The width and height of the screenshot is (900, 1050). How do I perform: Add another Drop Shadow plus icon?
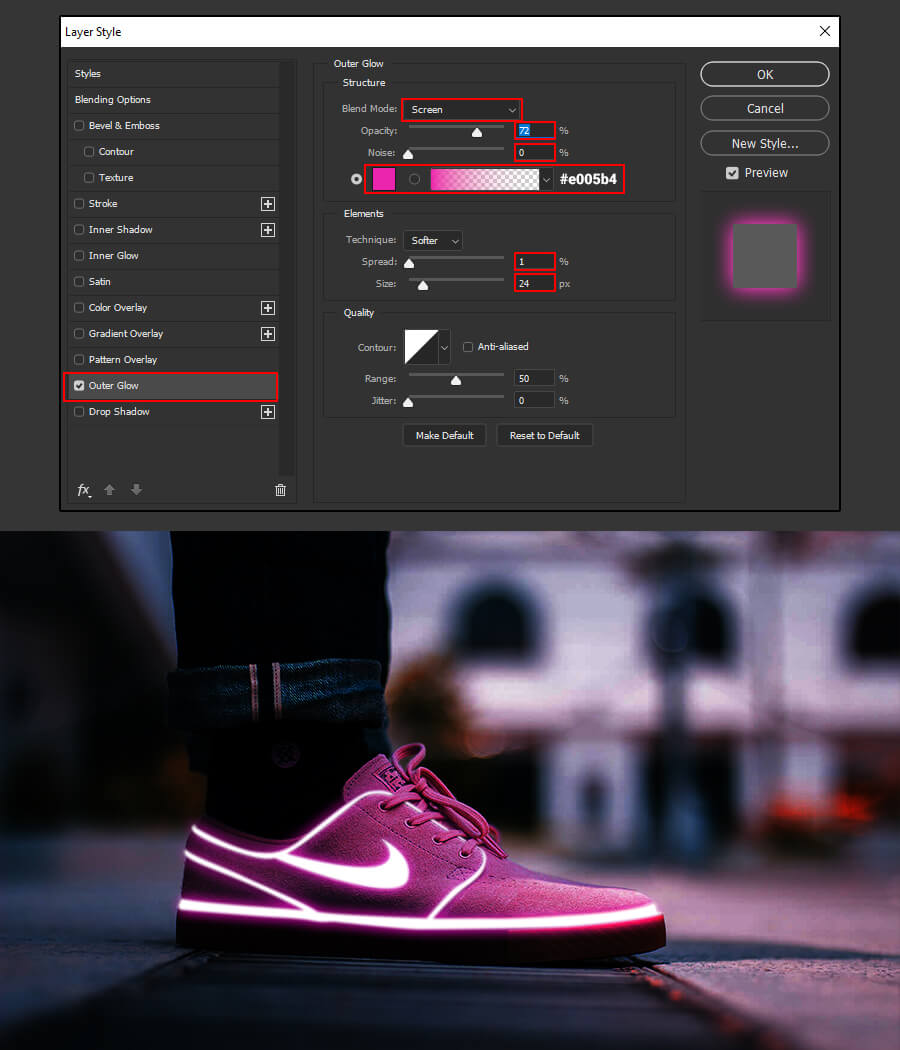[268, 412]
